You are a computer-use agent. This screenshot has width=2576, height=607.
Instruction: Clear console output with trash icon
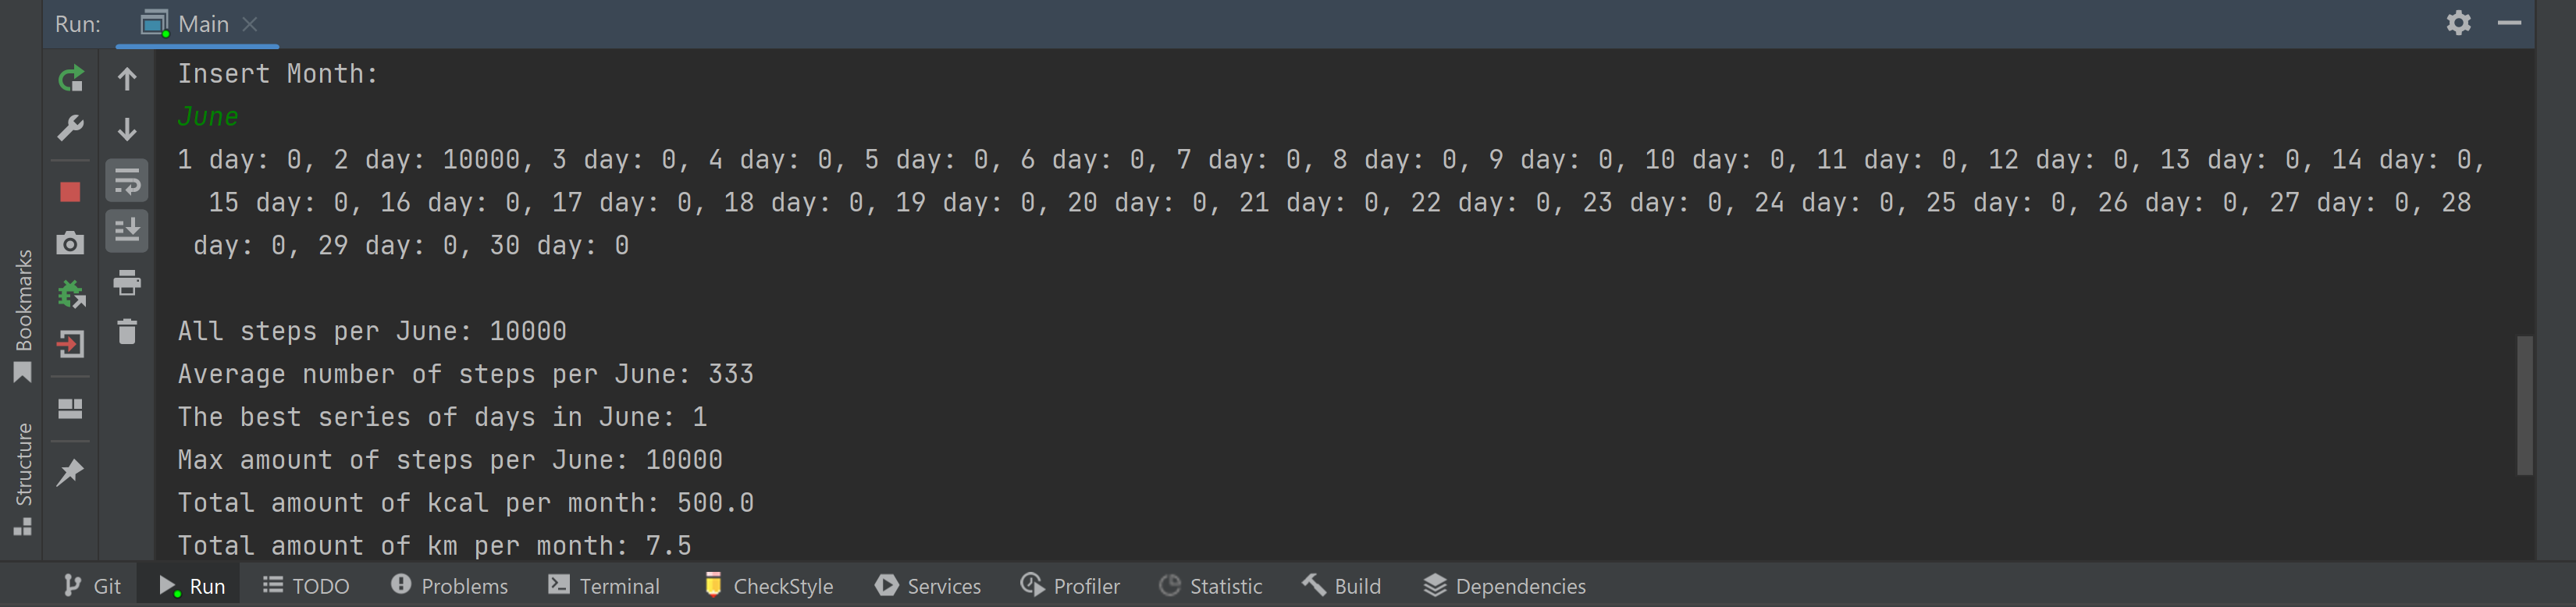[127, 332]
